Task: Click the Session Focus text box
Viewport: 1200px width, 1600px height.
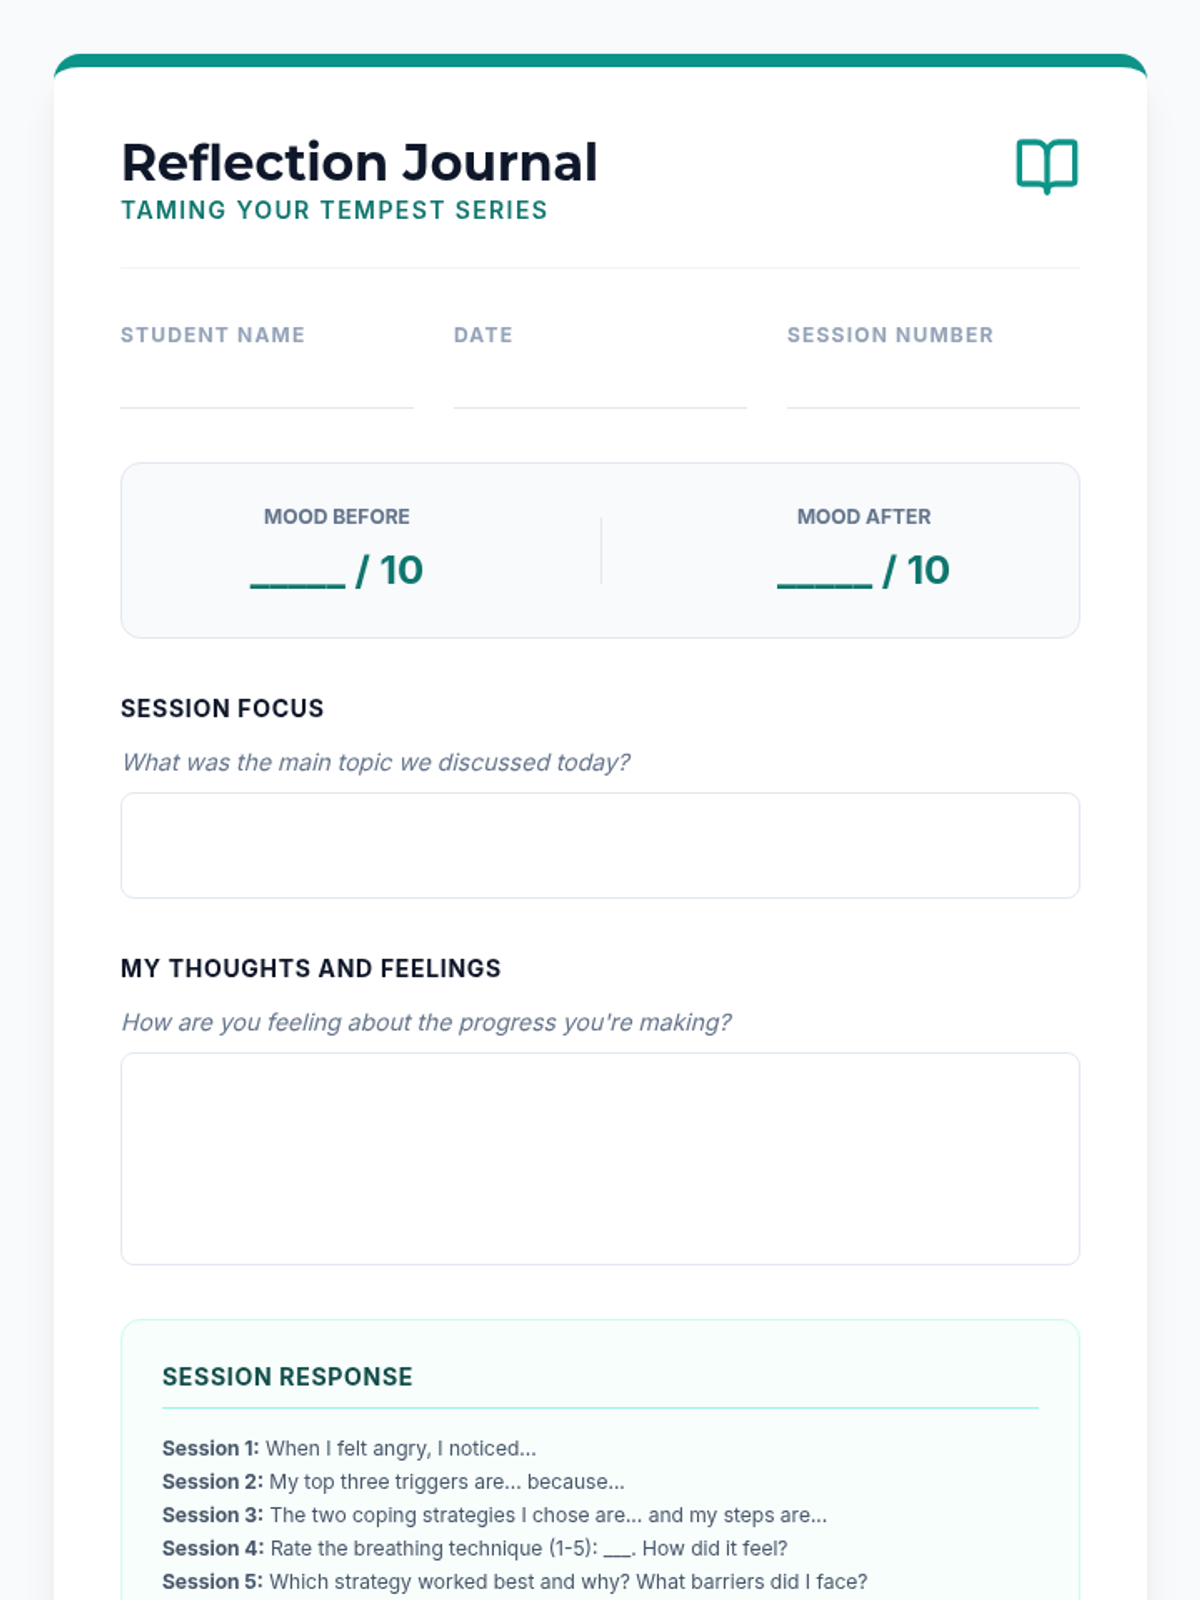Action: pyautogui.click(x=600, y=845)
